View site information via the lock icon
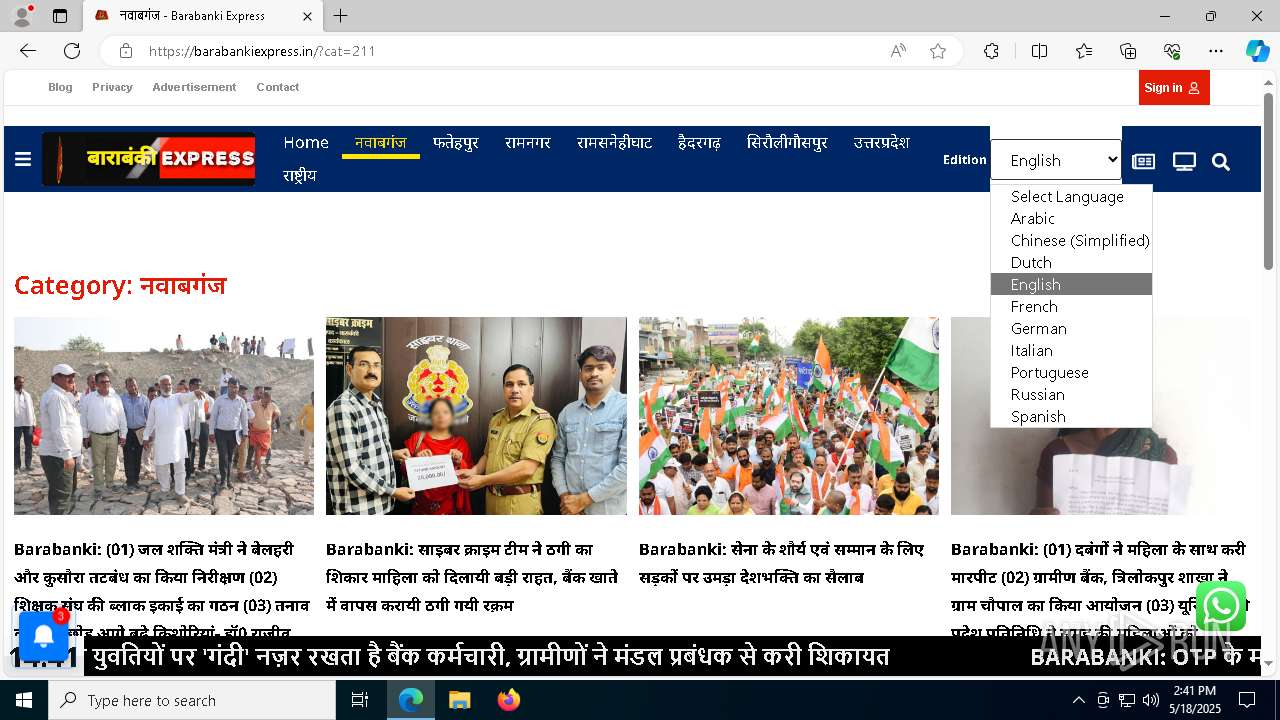Image resolution: width=1280 pixels, height=720 pixels. 126,51
